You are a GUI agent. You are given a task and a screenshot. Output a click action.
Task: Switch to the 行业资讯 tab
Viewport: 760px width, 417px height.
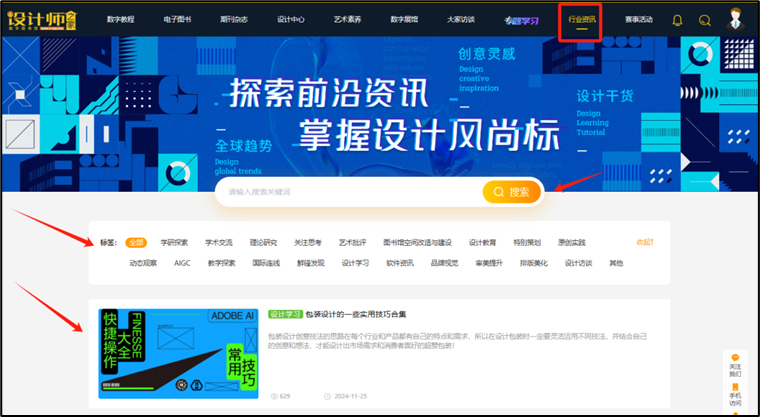581,19
